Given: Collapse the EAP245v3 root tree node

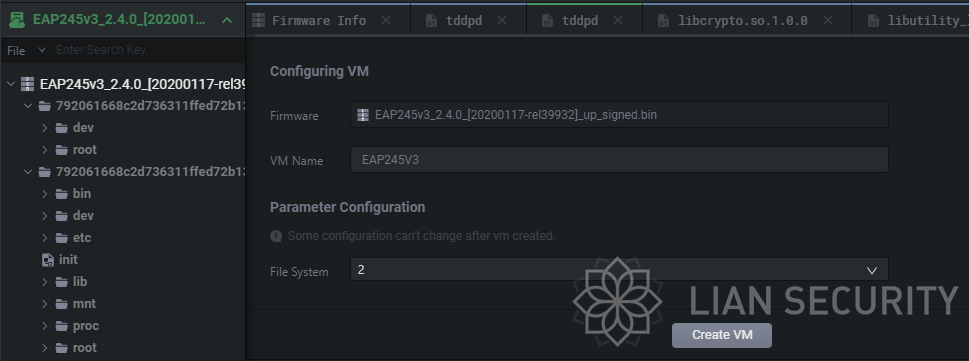Looking at the screenshot, I should point(11,83).
